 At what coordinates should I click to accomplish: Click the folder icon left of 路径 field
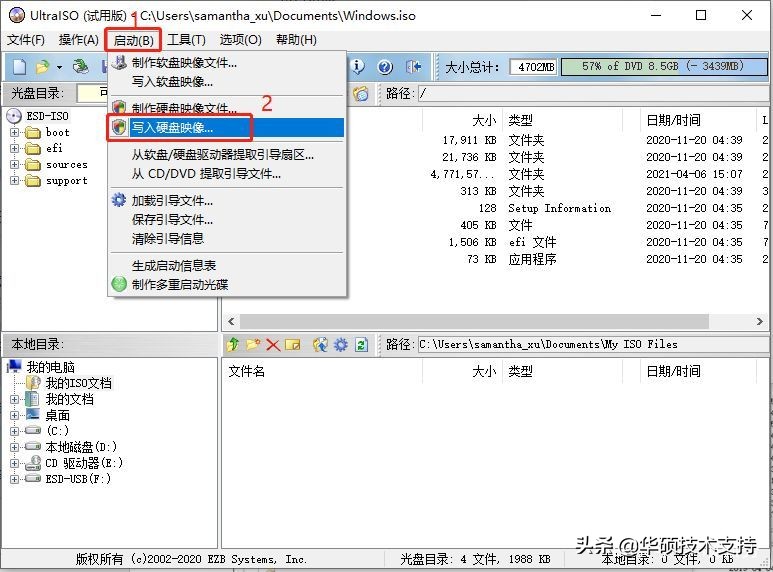pyautogui.click(x=361, y=93)
